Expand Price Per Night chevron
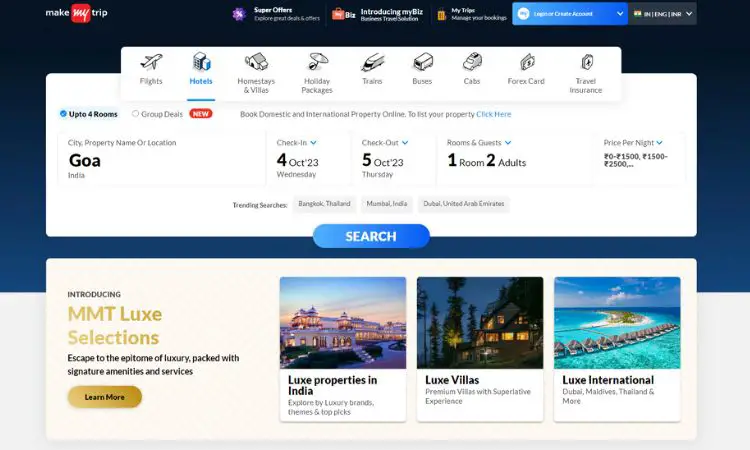Viewport: 750px width, 450px height. (x=660, y=143)
